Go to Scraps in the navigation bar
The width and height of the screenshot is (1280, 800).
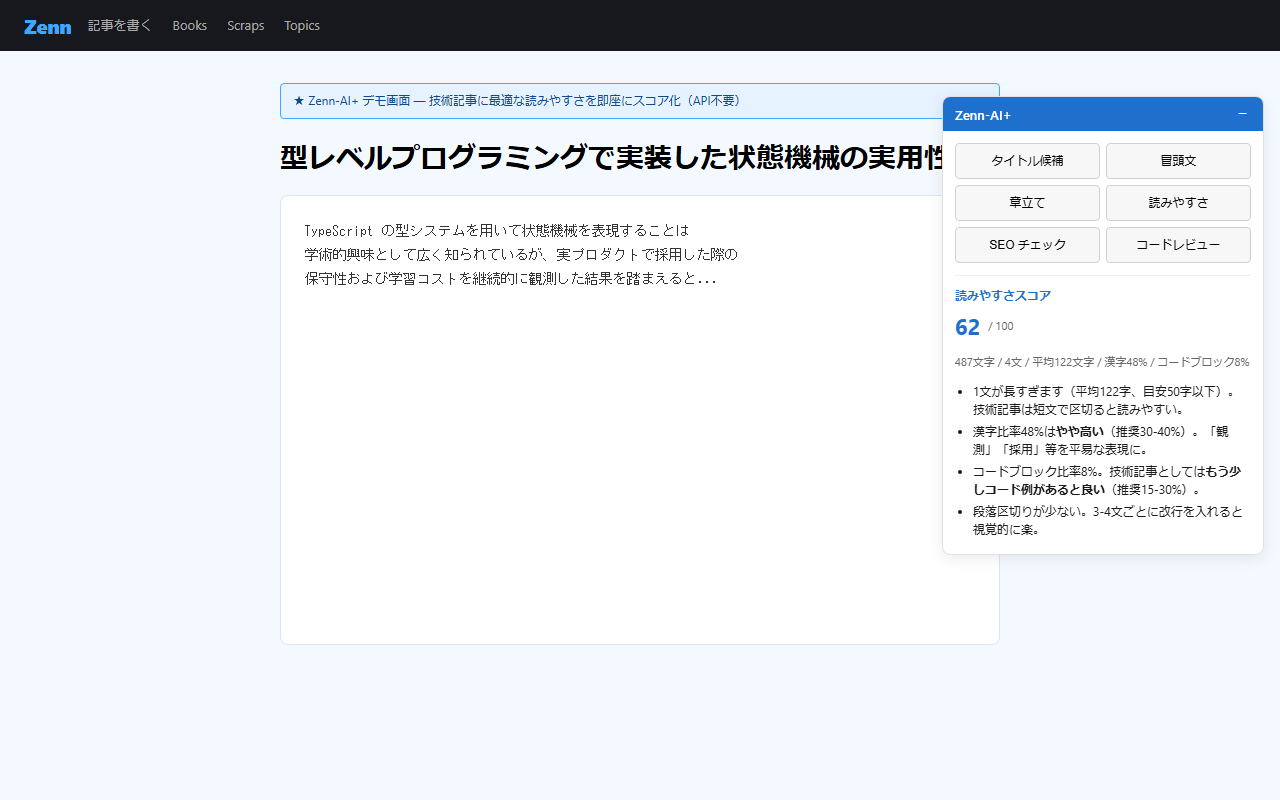pos(246,25)
